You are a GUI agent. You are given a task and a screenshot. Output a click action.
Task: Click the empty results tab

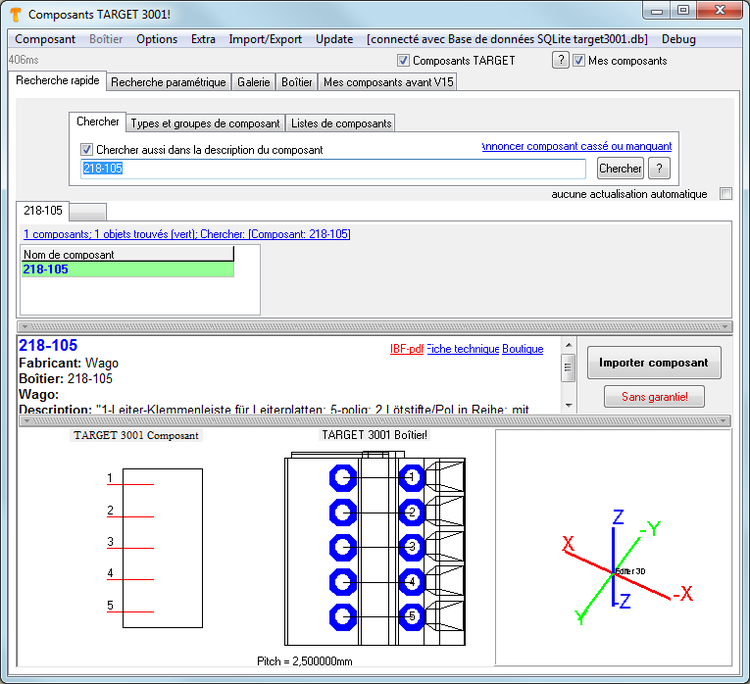88,212
